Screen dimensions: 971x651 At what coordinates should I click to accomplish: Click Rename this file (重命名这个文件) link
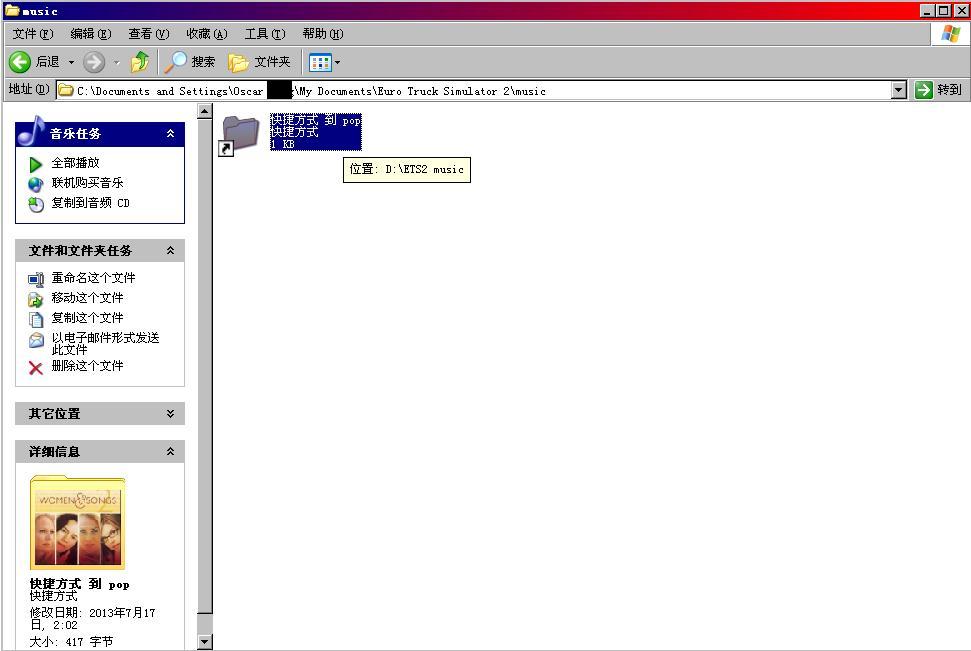93,278
